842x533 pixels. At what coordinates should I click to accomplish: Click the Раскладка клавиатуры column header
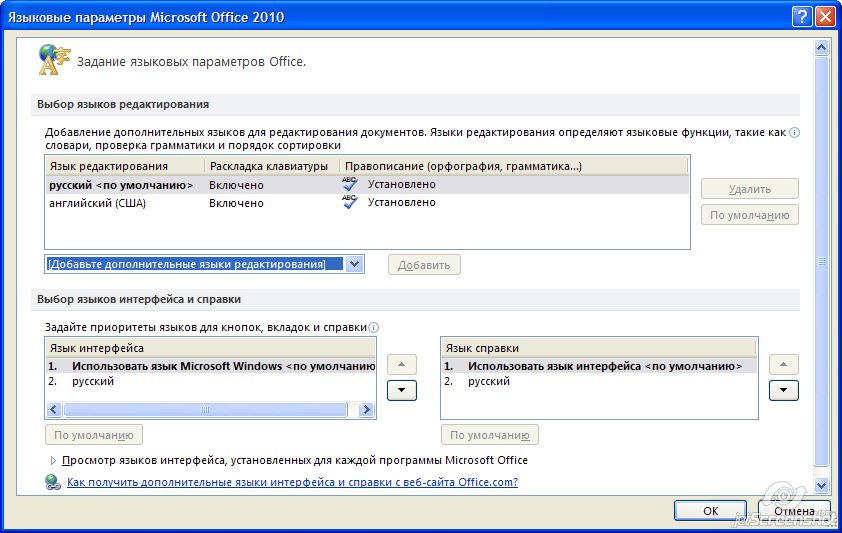(x=272, y=166)
